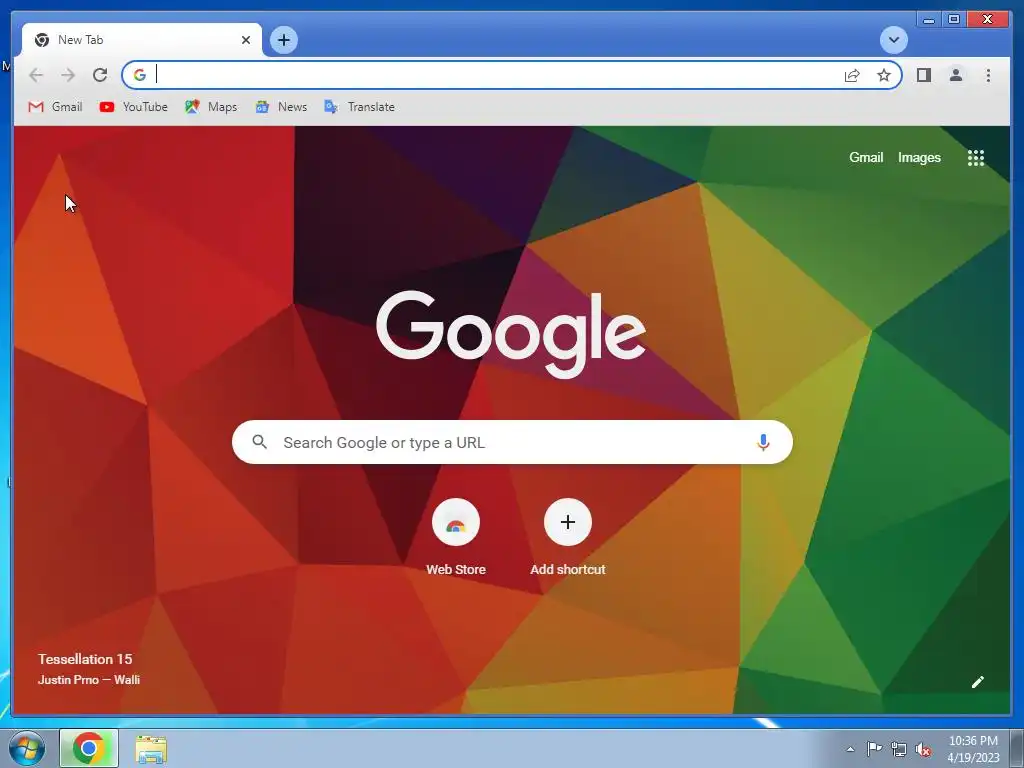This screenshot has height=768, width=1024.
Task: Click the Tessellation 15 background credit
Action: (x=85, y=659)
